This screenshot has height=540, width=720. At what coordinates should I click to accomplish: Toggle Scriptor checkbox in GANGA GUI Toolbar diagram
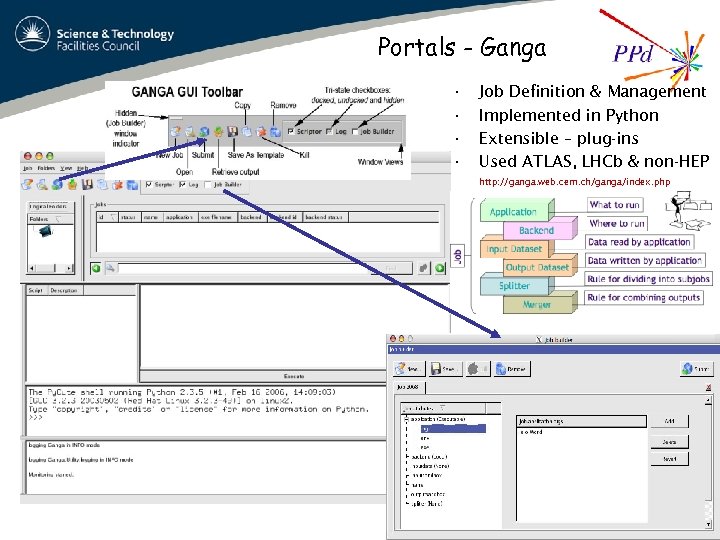tap(291, 131)
